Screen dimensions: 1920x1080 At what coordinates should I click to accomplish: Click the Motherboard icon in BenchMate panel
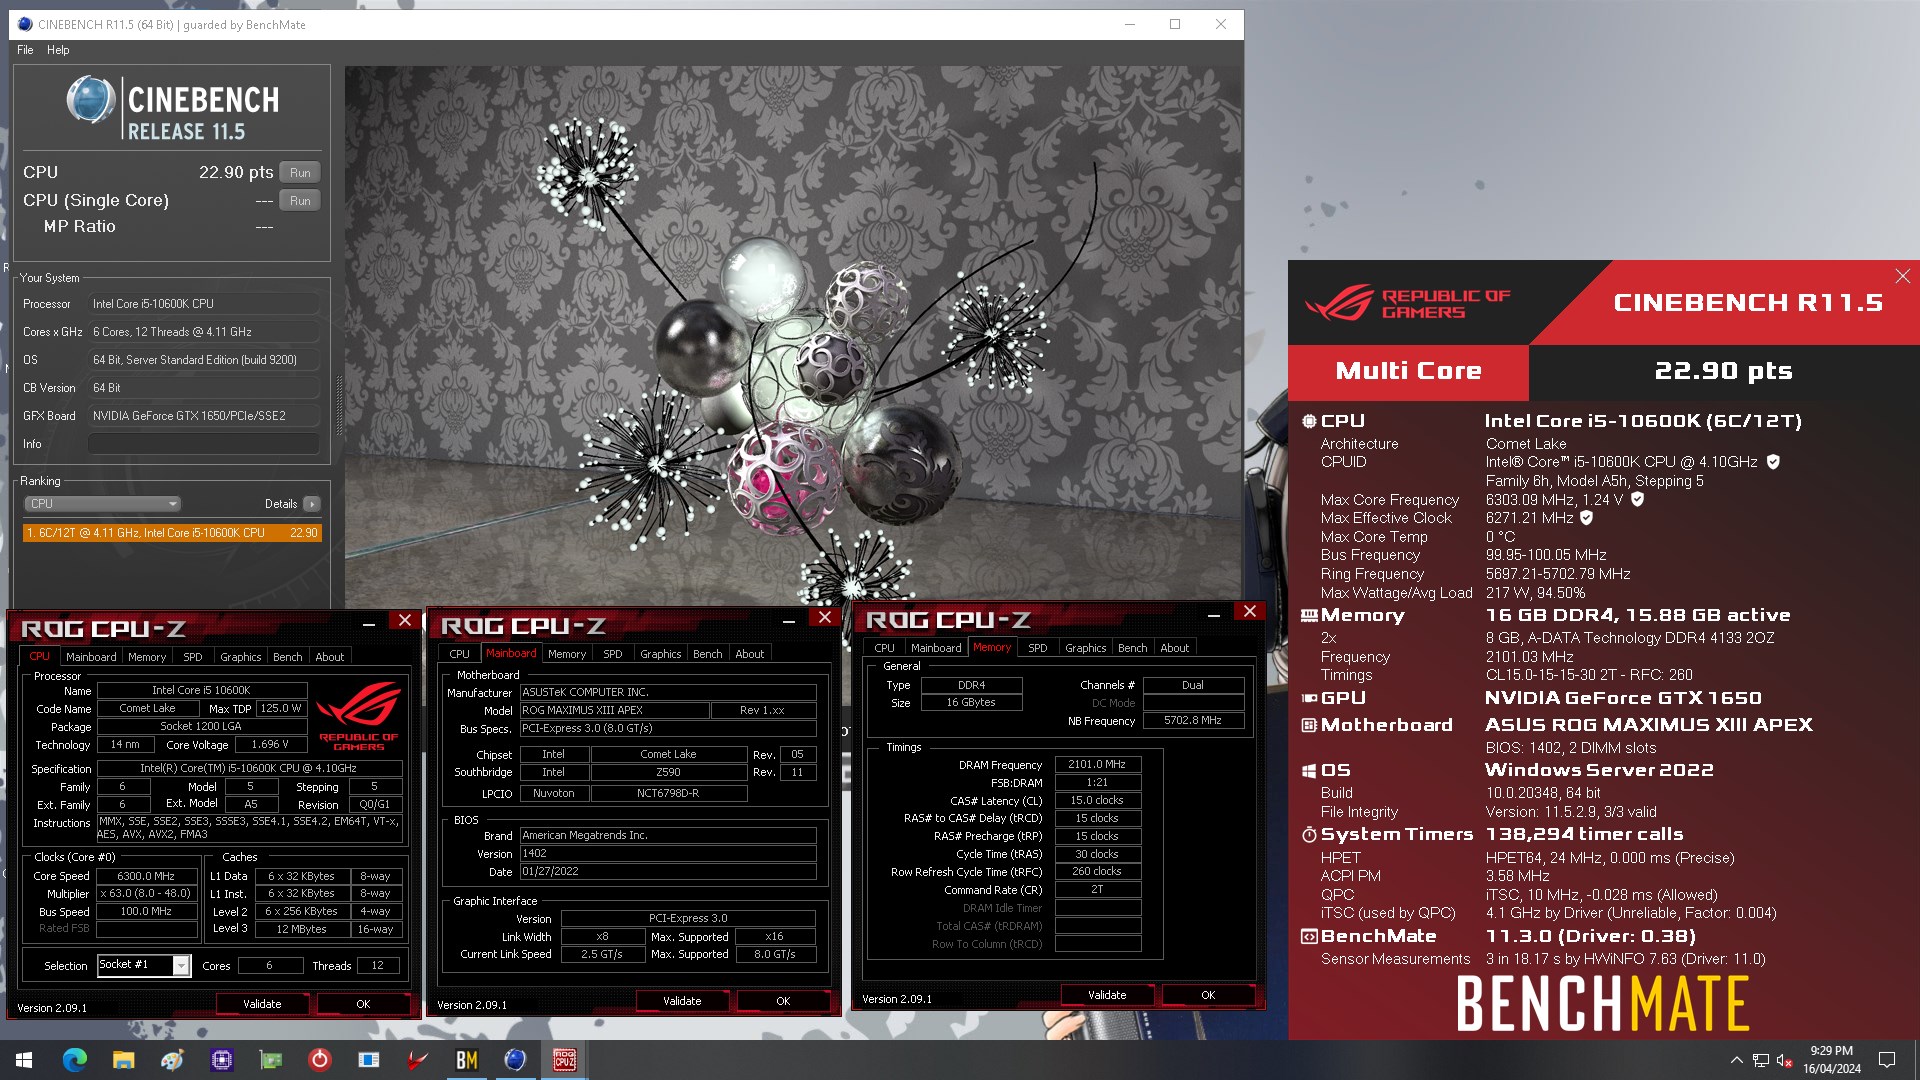pos(1309,725)
